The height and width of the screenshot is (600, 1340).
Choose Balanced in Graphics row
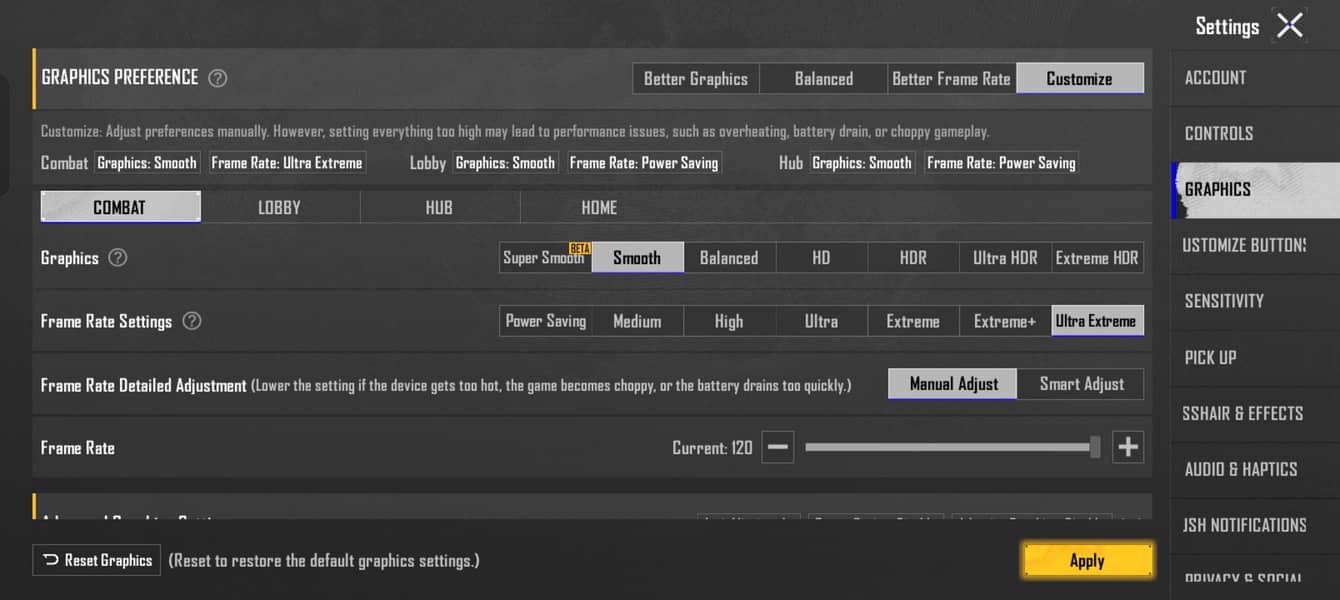point(730,258)
